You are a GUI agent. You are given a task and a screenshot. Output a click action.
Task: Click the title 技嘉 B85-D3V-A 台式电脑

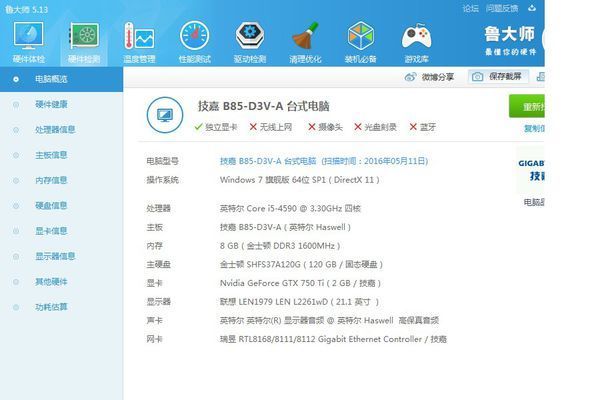263,106
